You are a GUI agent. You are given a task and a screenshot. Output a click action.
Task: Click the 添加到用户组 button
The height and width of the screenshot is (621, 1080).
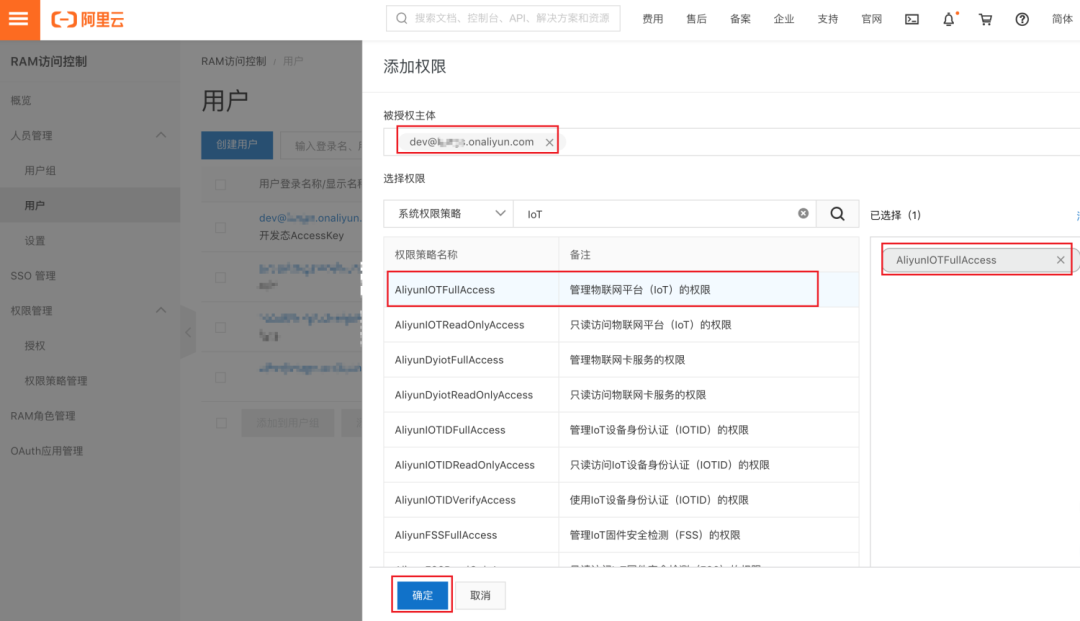288,423
